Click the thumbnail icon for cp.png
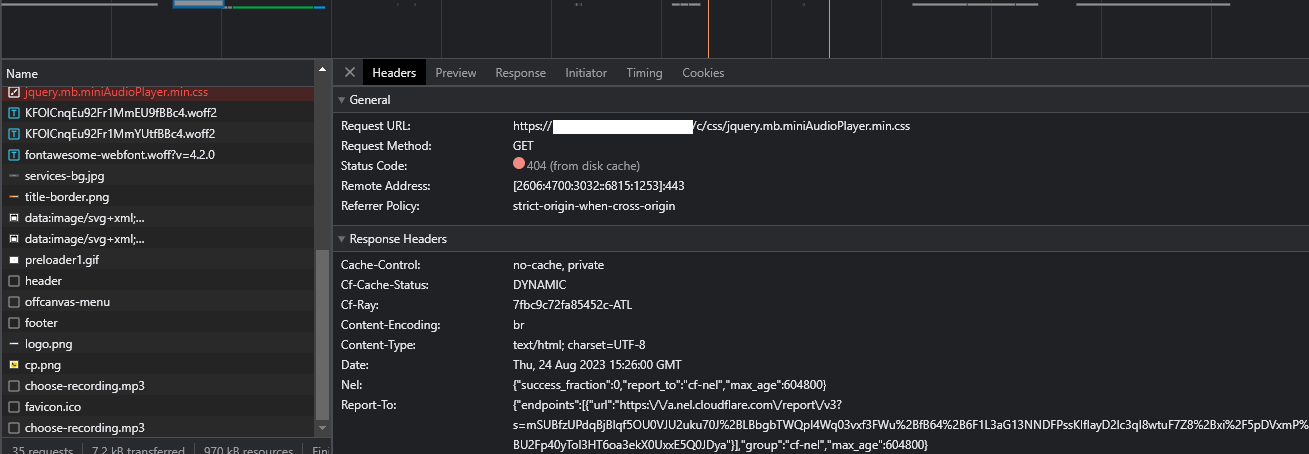This screenshot has height=454, width=1309. pos(14,365)
